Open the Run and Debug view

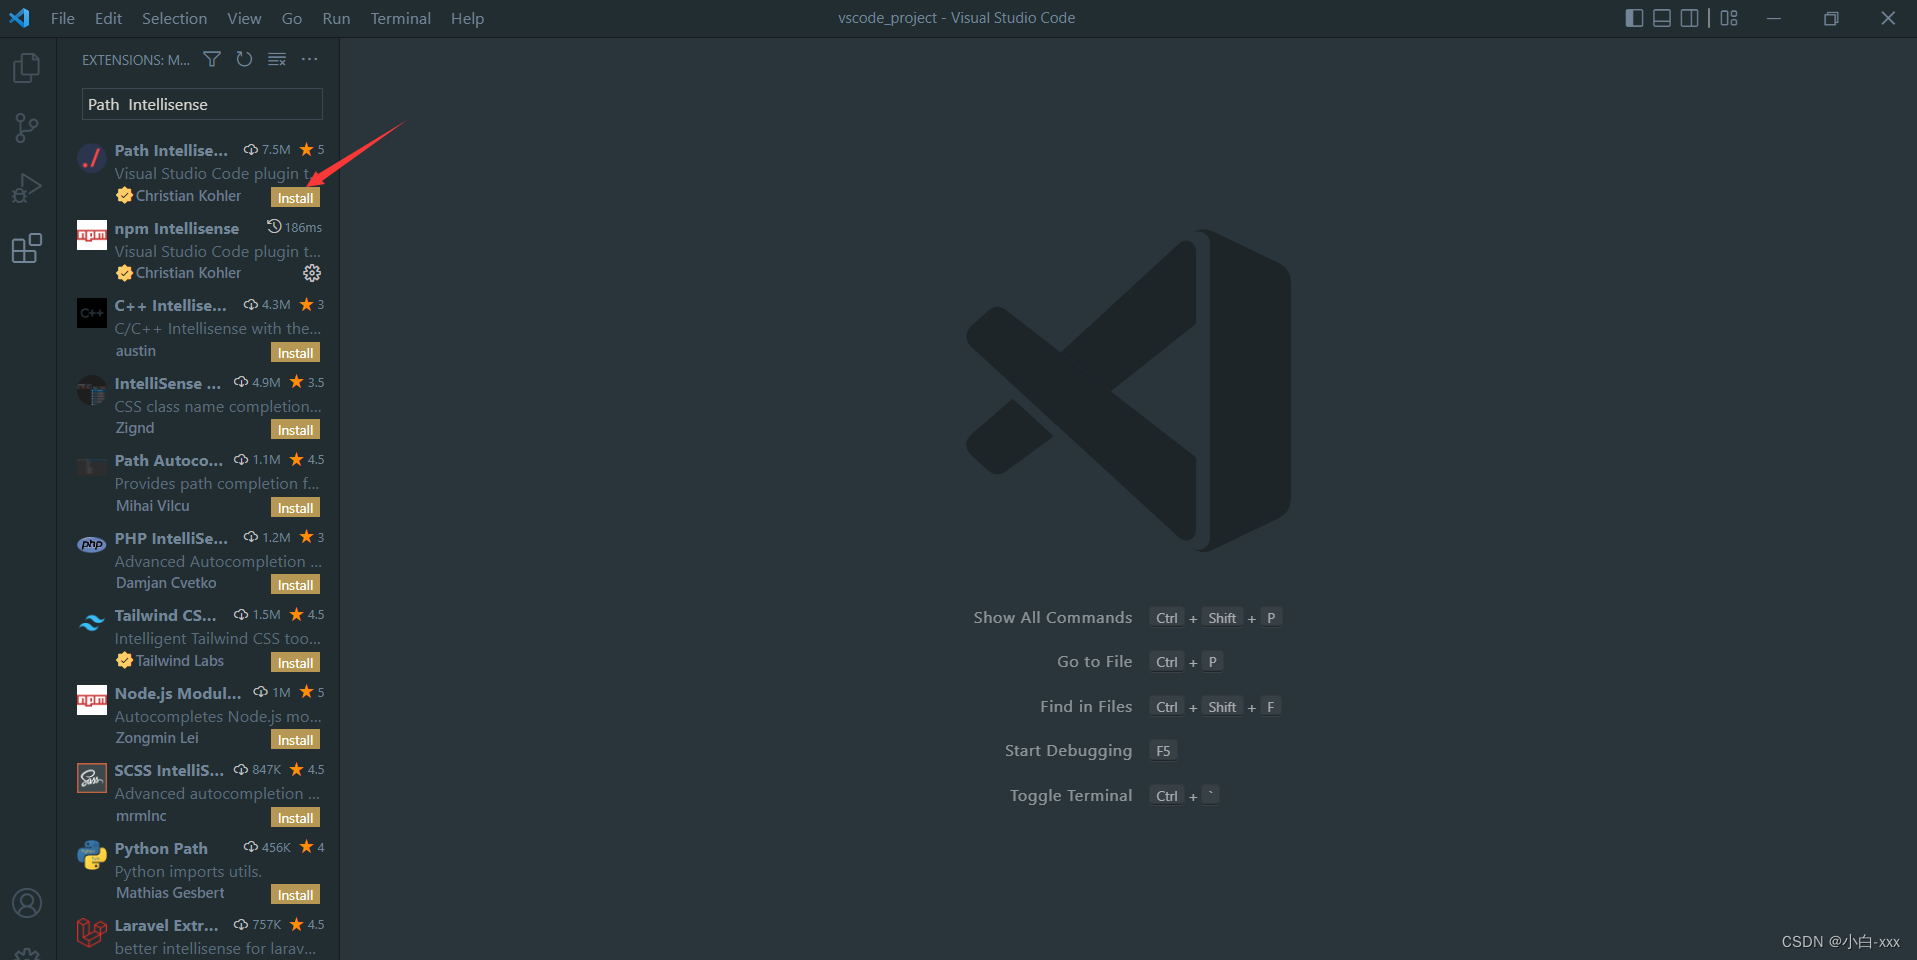point(26,187)
